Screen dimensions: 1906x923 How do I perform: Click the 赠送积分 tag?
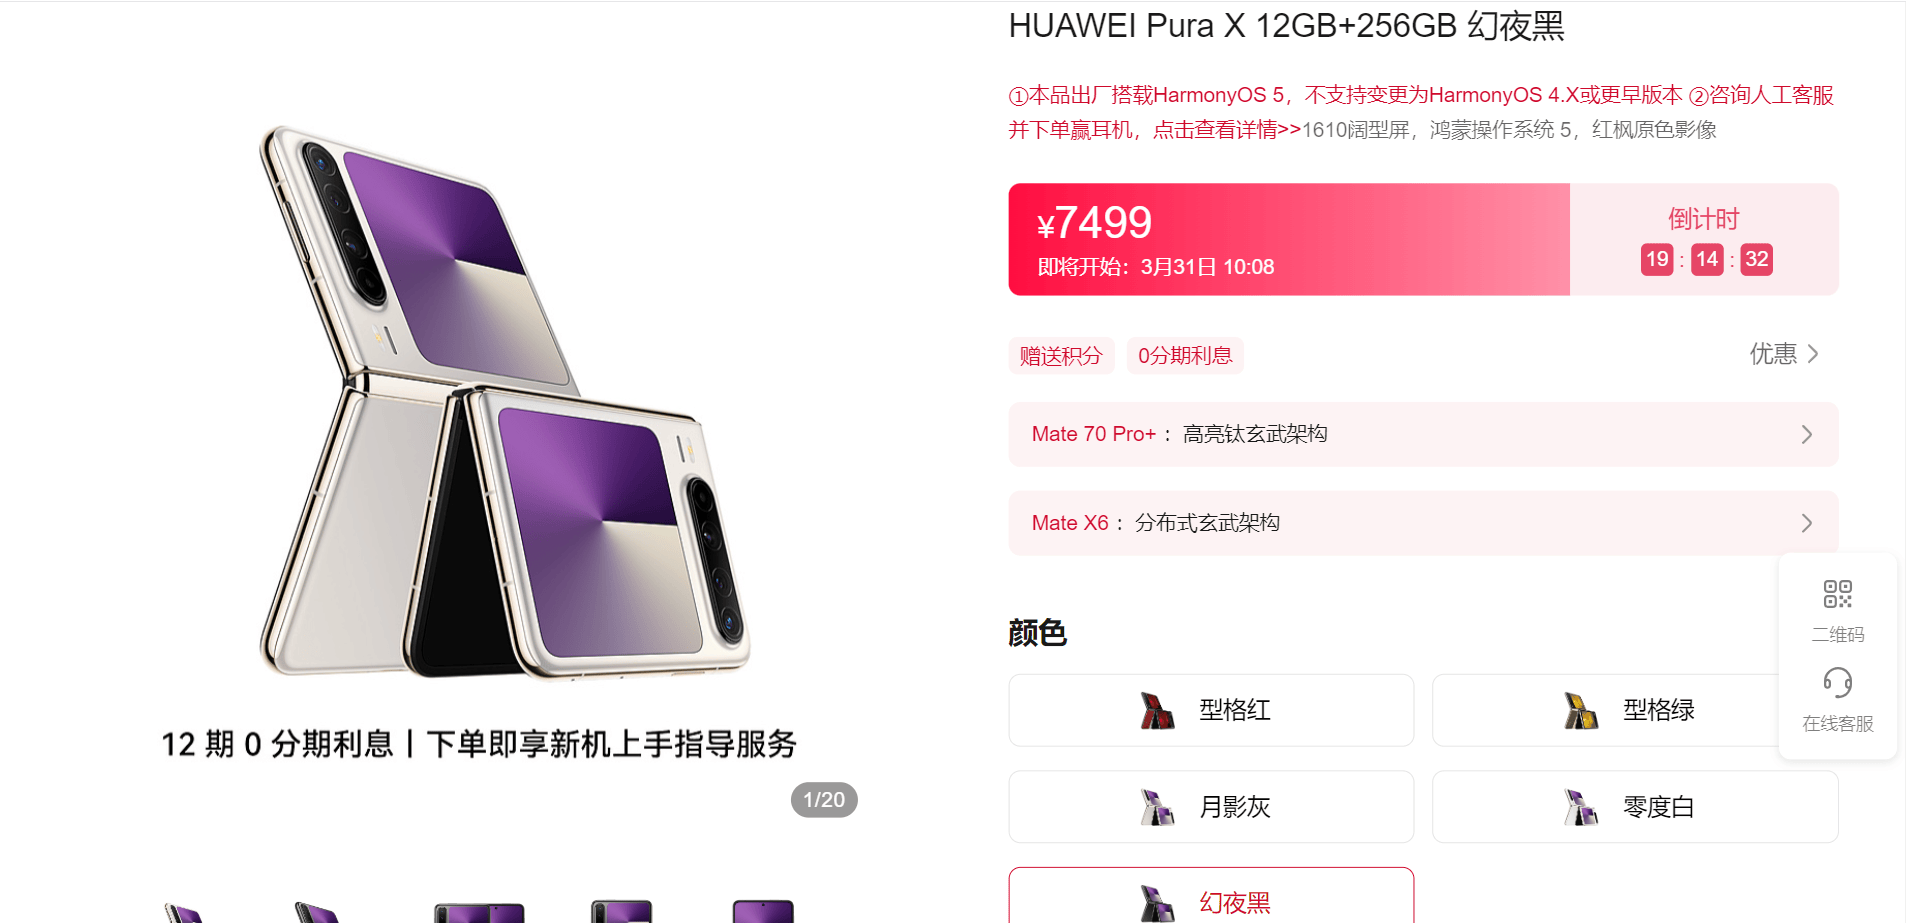point(1061,356)
